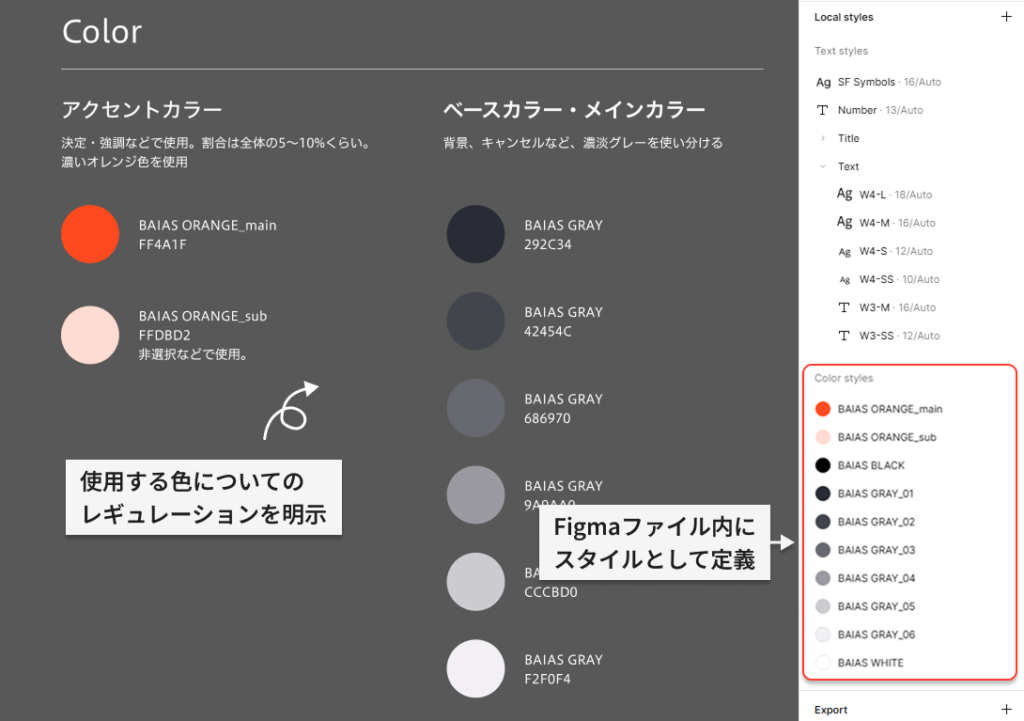Click the Text styles section label
The width and height of the screenshot is (1024, 721).
pos(841,51)
